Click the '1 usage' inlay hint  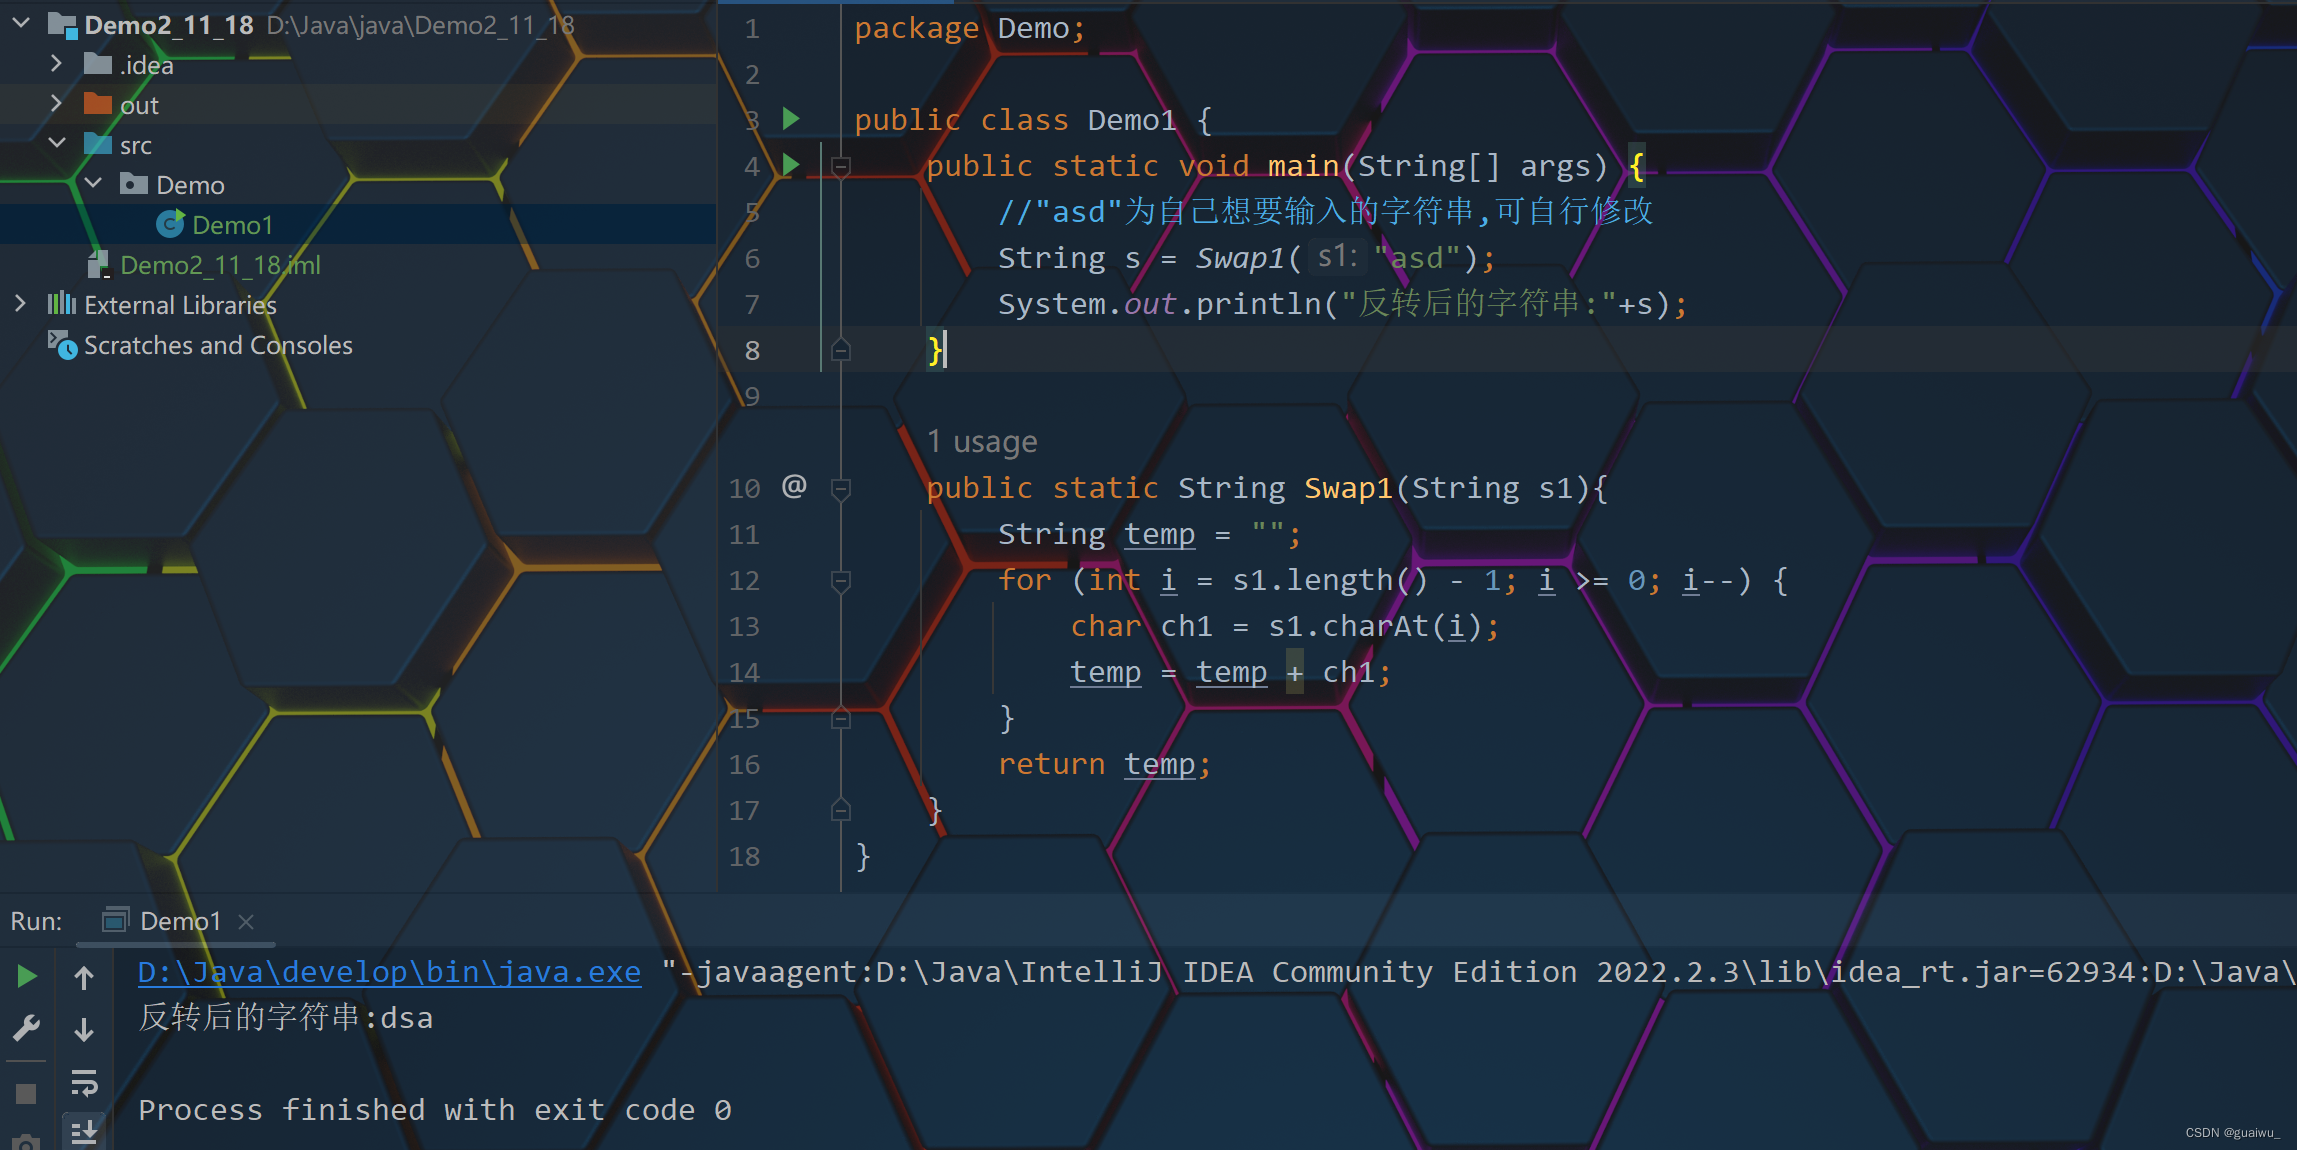tap(982, 441)
